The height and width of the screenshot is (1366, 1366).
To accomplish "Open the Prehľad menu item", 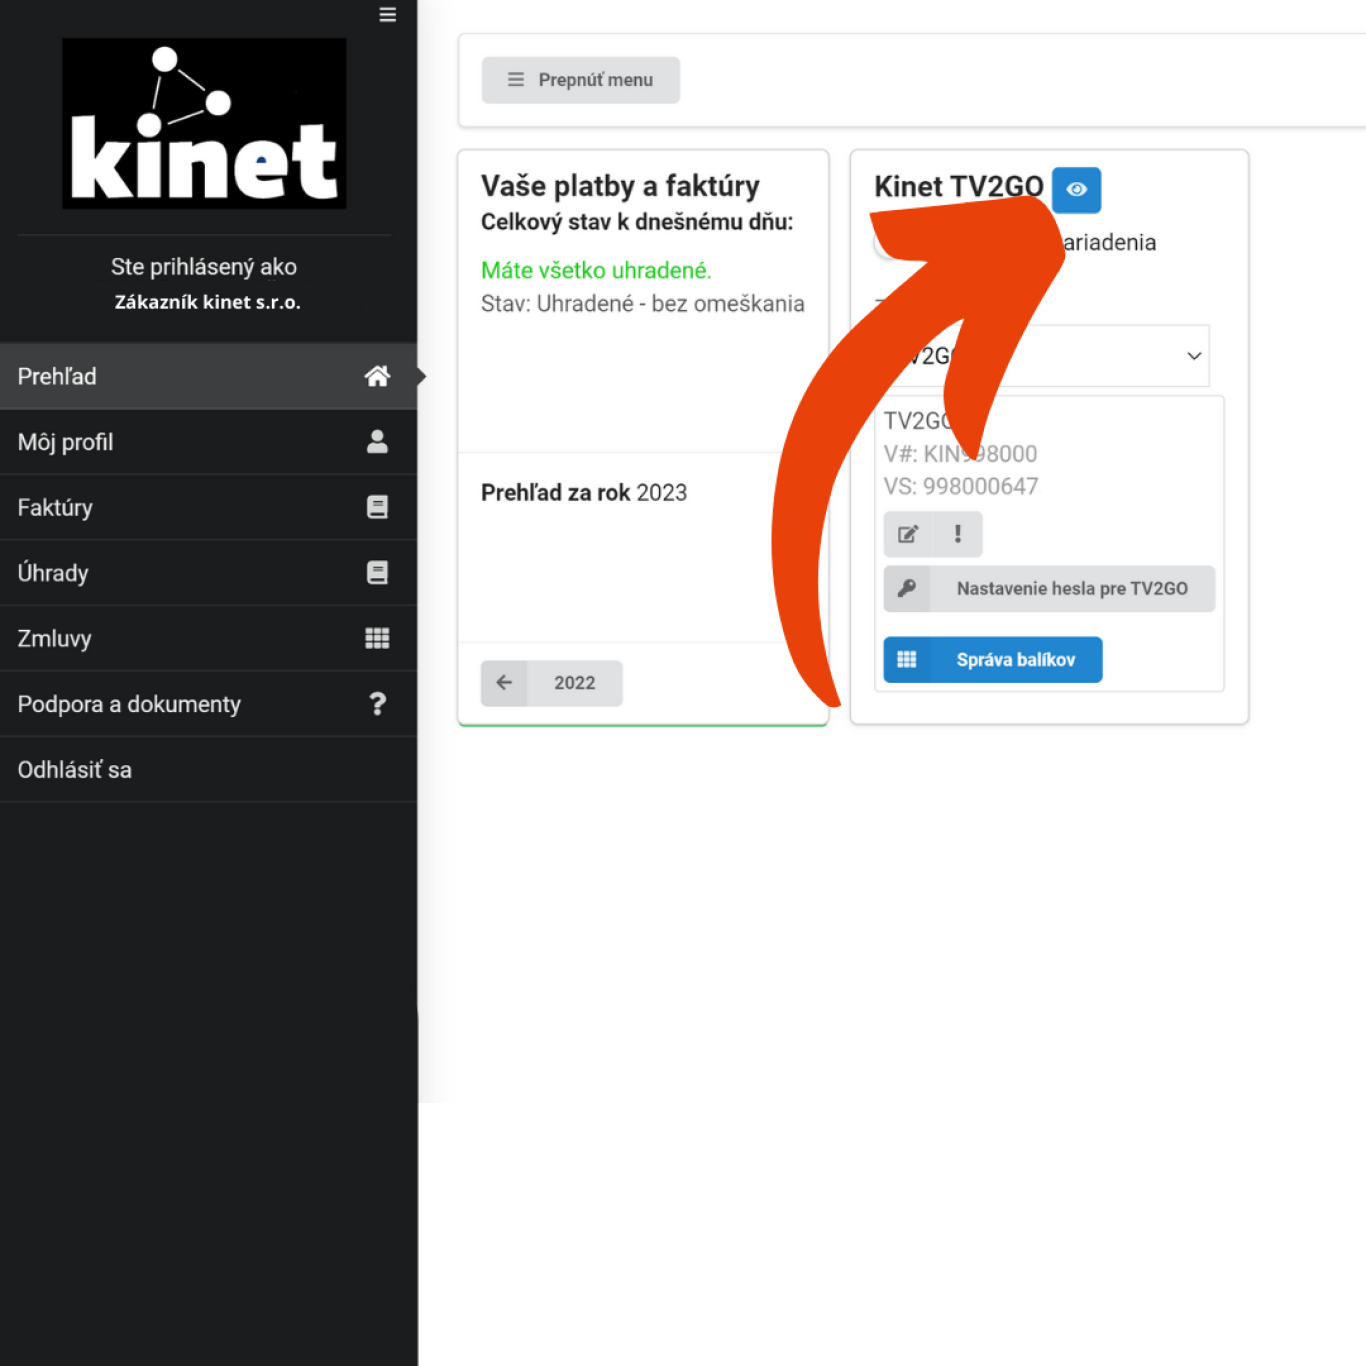I will tap(208, 377).
